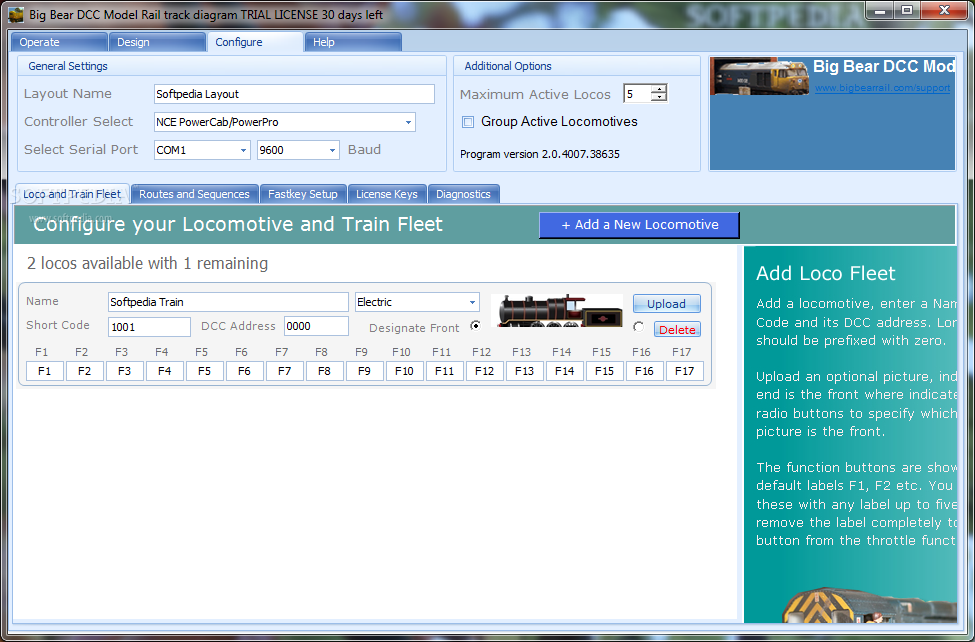
Task: Click the F11 function label field
Action: [x=445, y=371]
